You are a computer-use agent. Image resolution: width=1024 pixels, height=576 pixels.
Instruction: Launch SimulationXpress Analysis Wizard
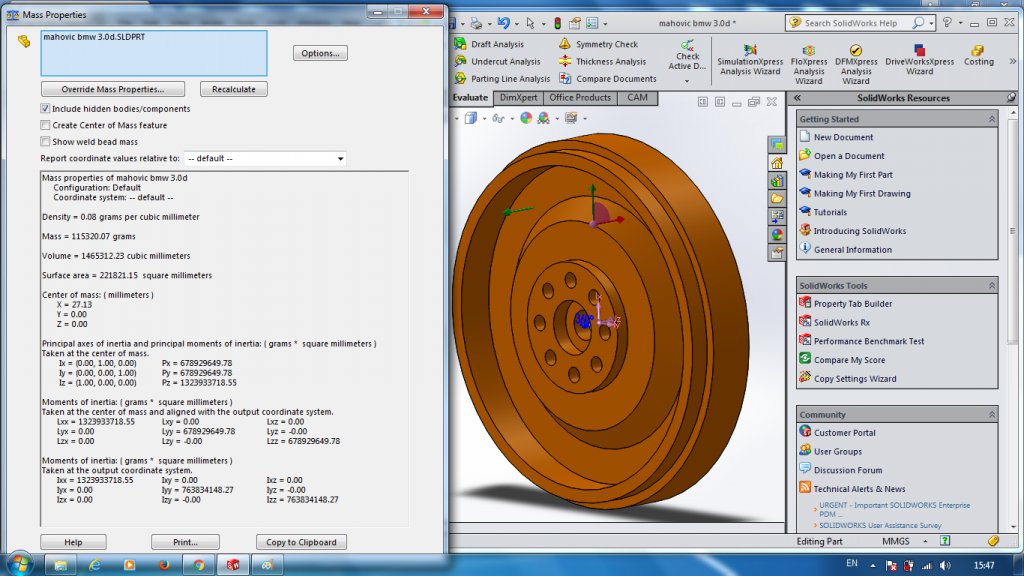[750, 59]
